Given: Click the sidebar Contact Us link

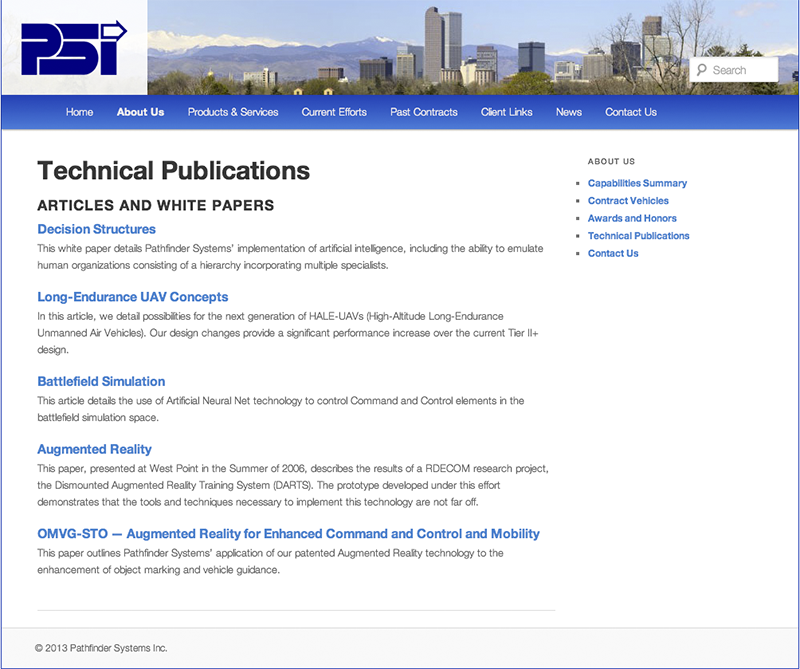Looking at the screenshot, I should pyautogui.click(x=613, y=253).
